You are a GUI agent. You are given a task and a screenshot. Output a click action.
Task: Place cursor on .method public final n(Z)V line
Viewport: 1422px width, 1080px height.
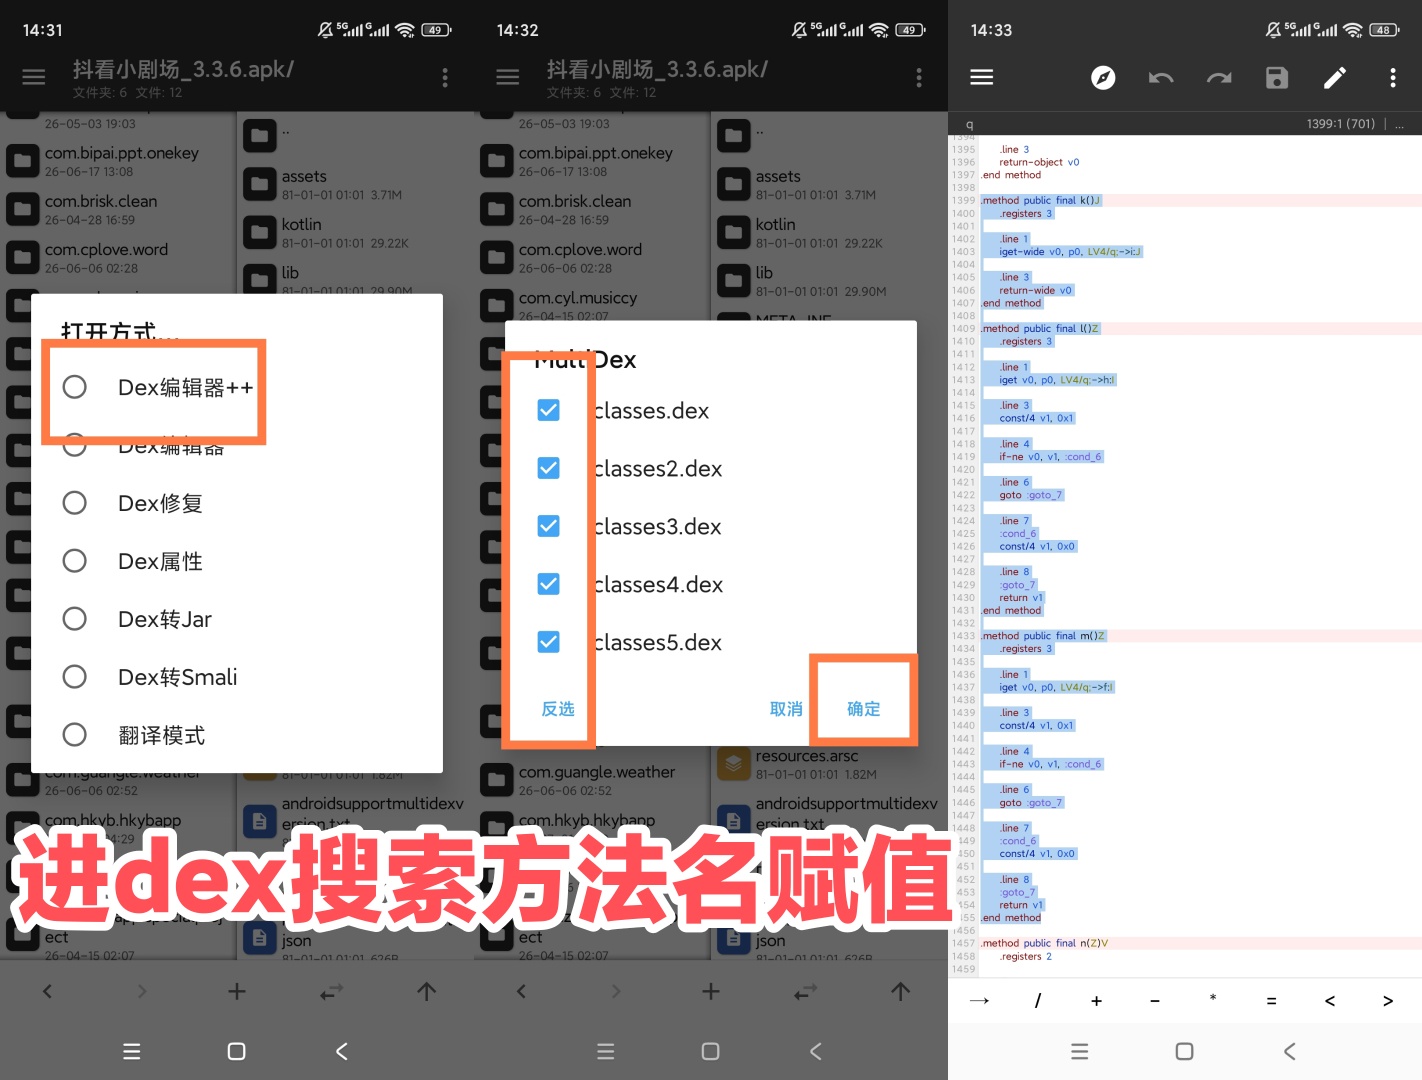click(1044, 943)
